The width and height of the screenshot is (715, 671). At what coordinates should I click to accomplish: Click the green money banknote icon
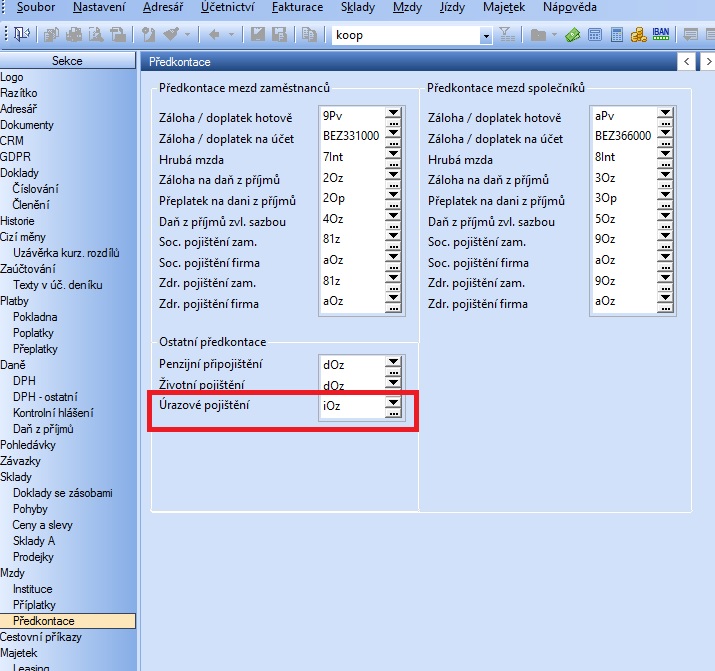coord(572,35)
